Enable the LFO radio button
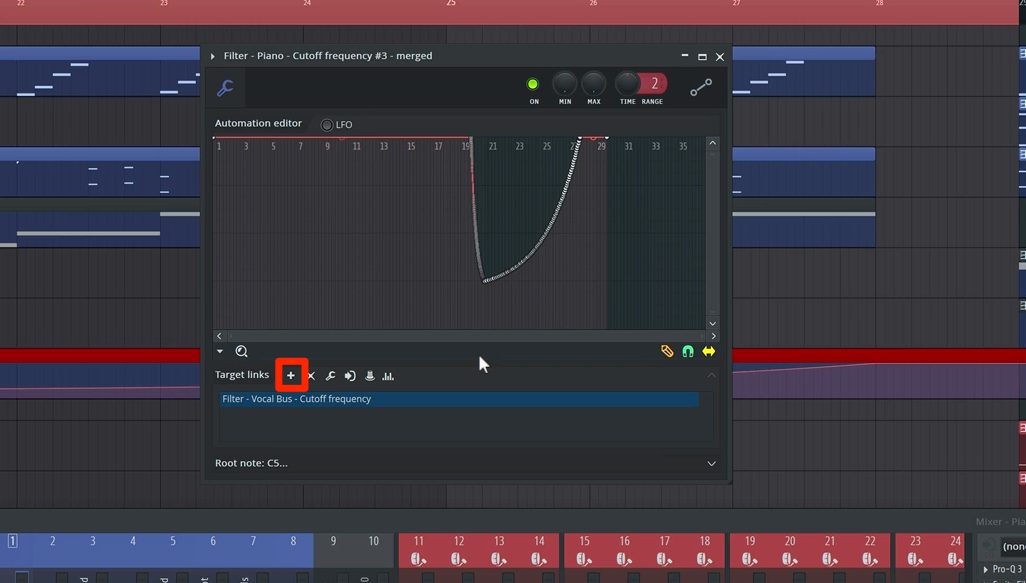The height and width of the screenshot is (583, 1026). 327,125
